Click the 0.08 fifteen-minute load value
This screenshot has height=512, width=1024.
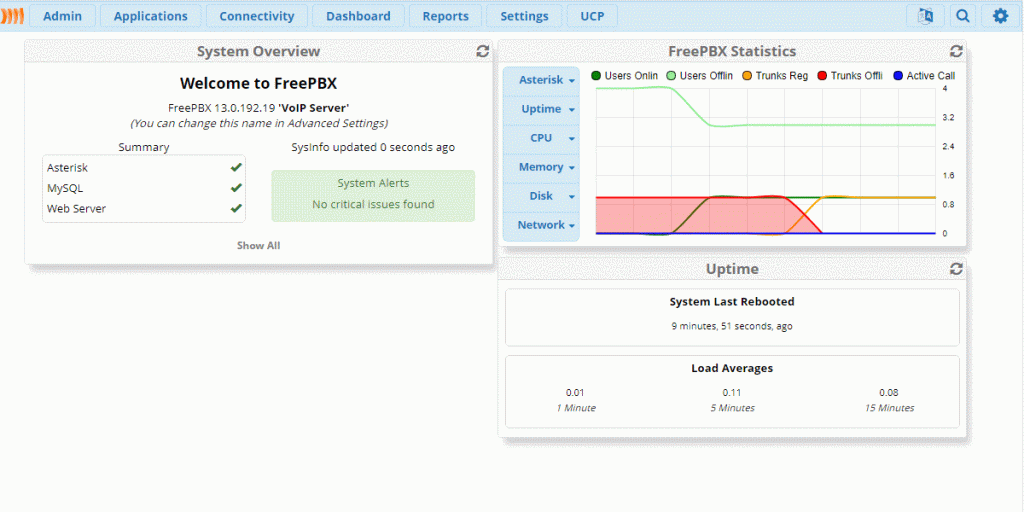pos(889,392)
